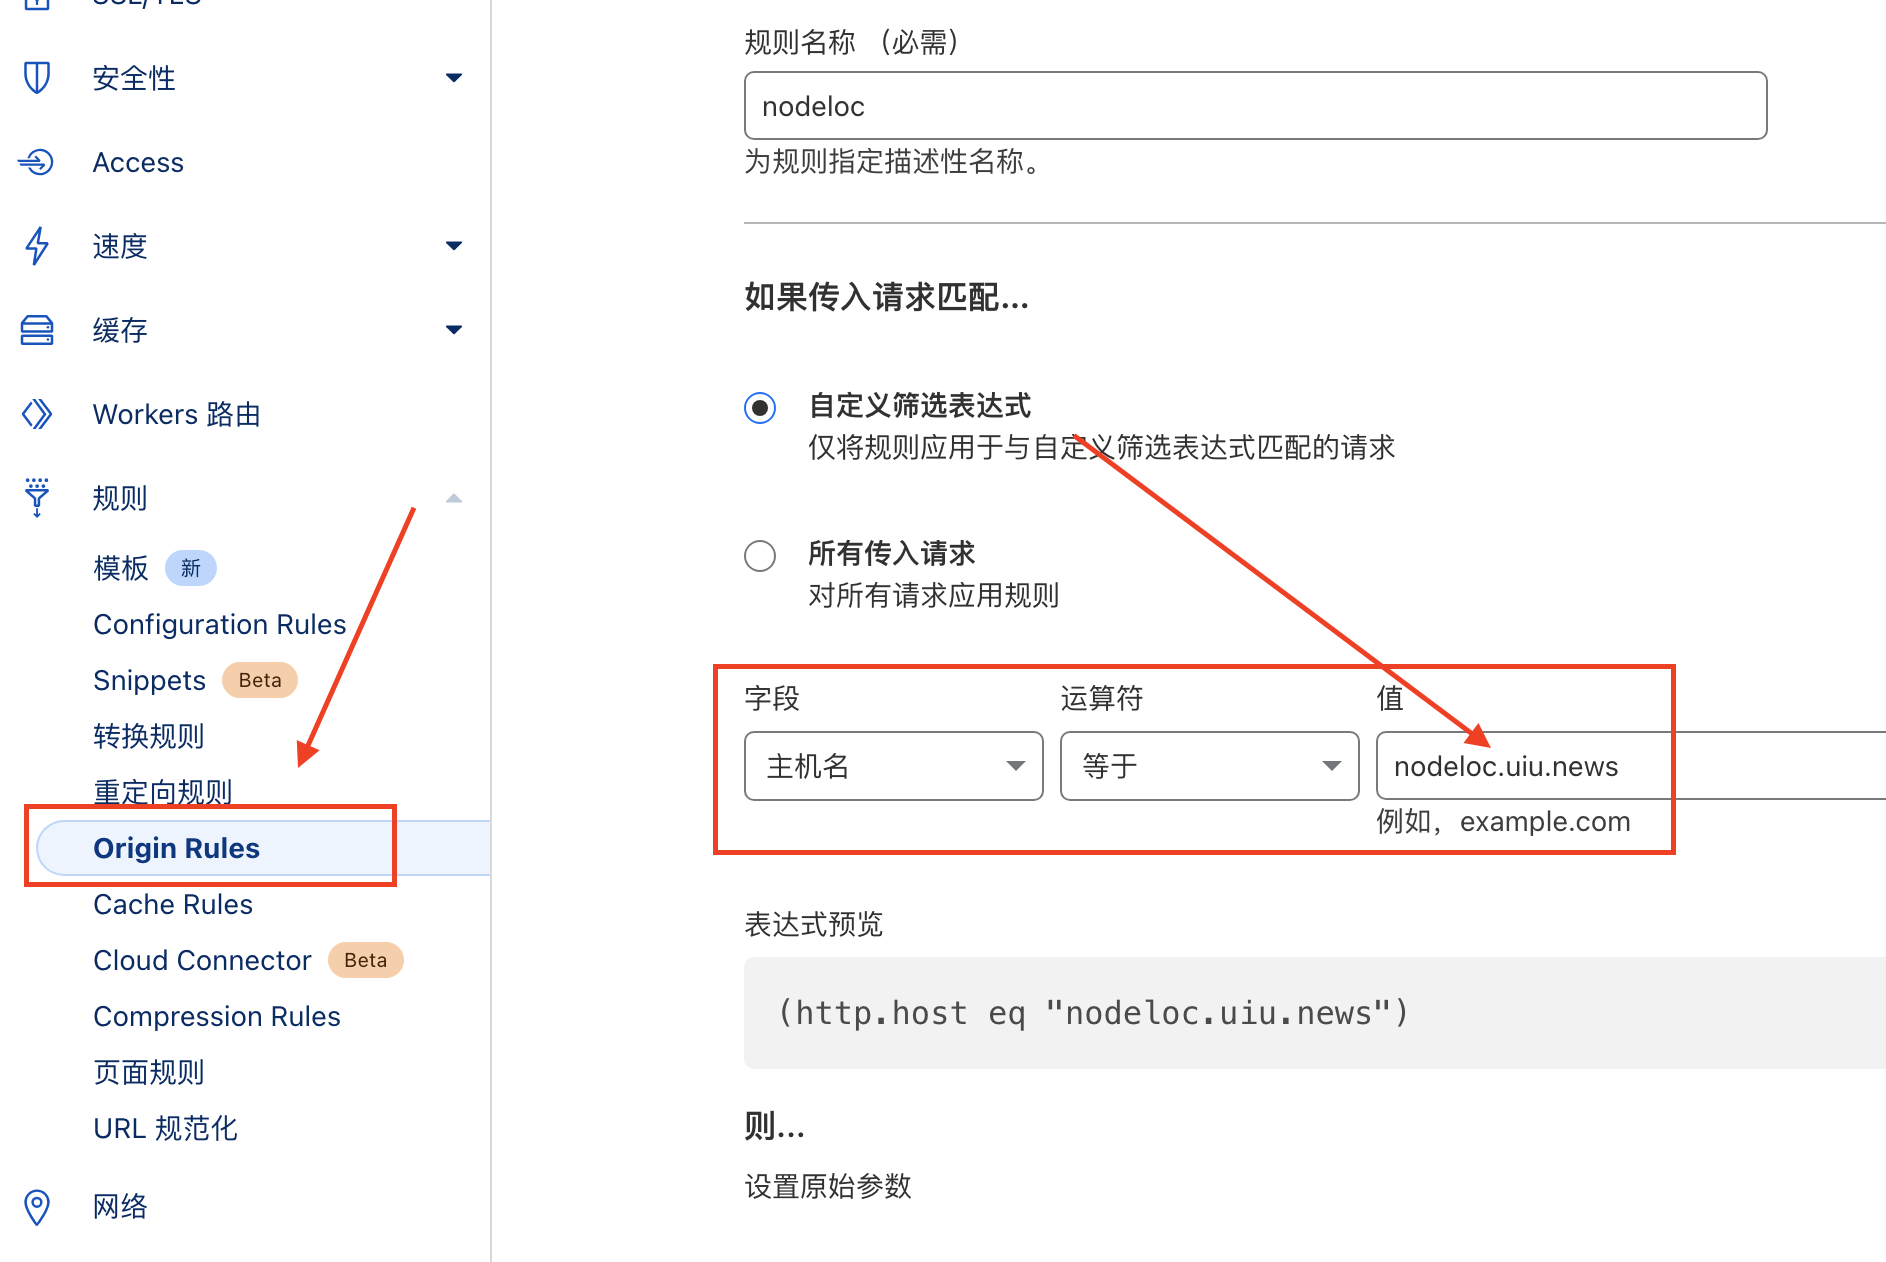
Task: Go to Cache Rules
Action: pos(173,904)
